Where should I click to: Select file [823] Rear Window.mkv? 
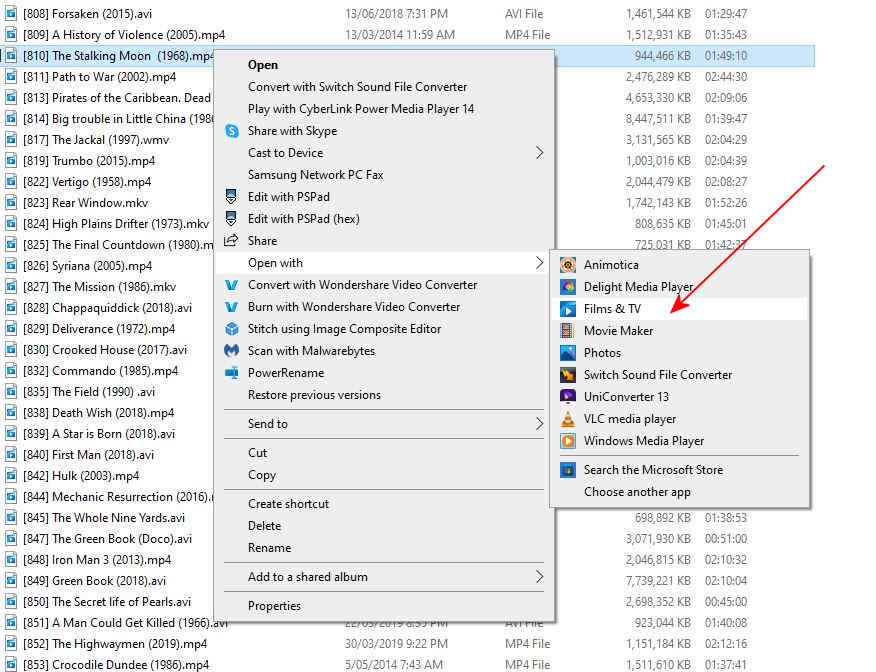[85, 203]
